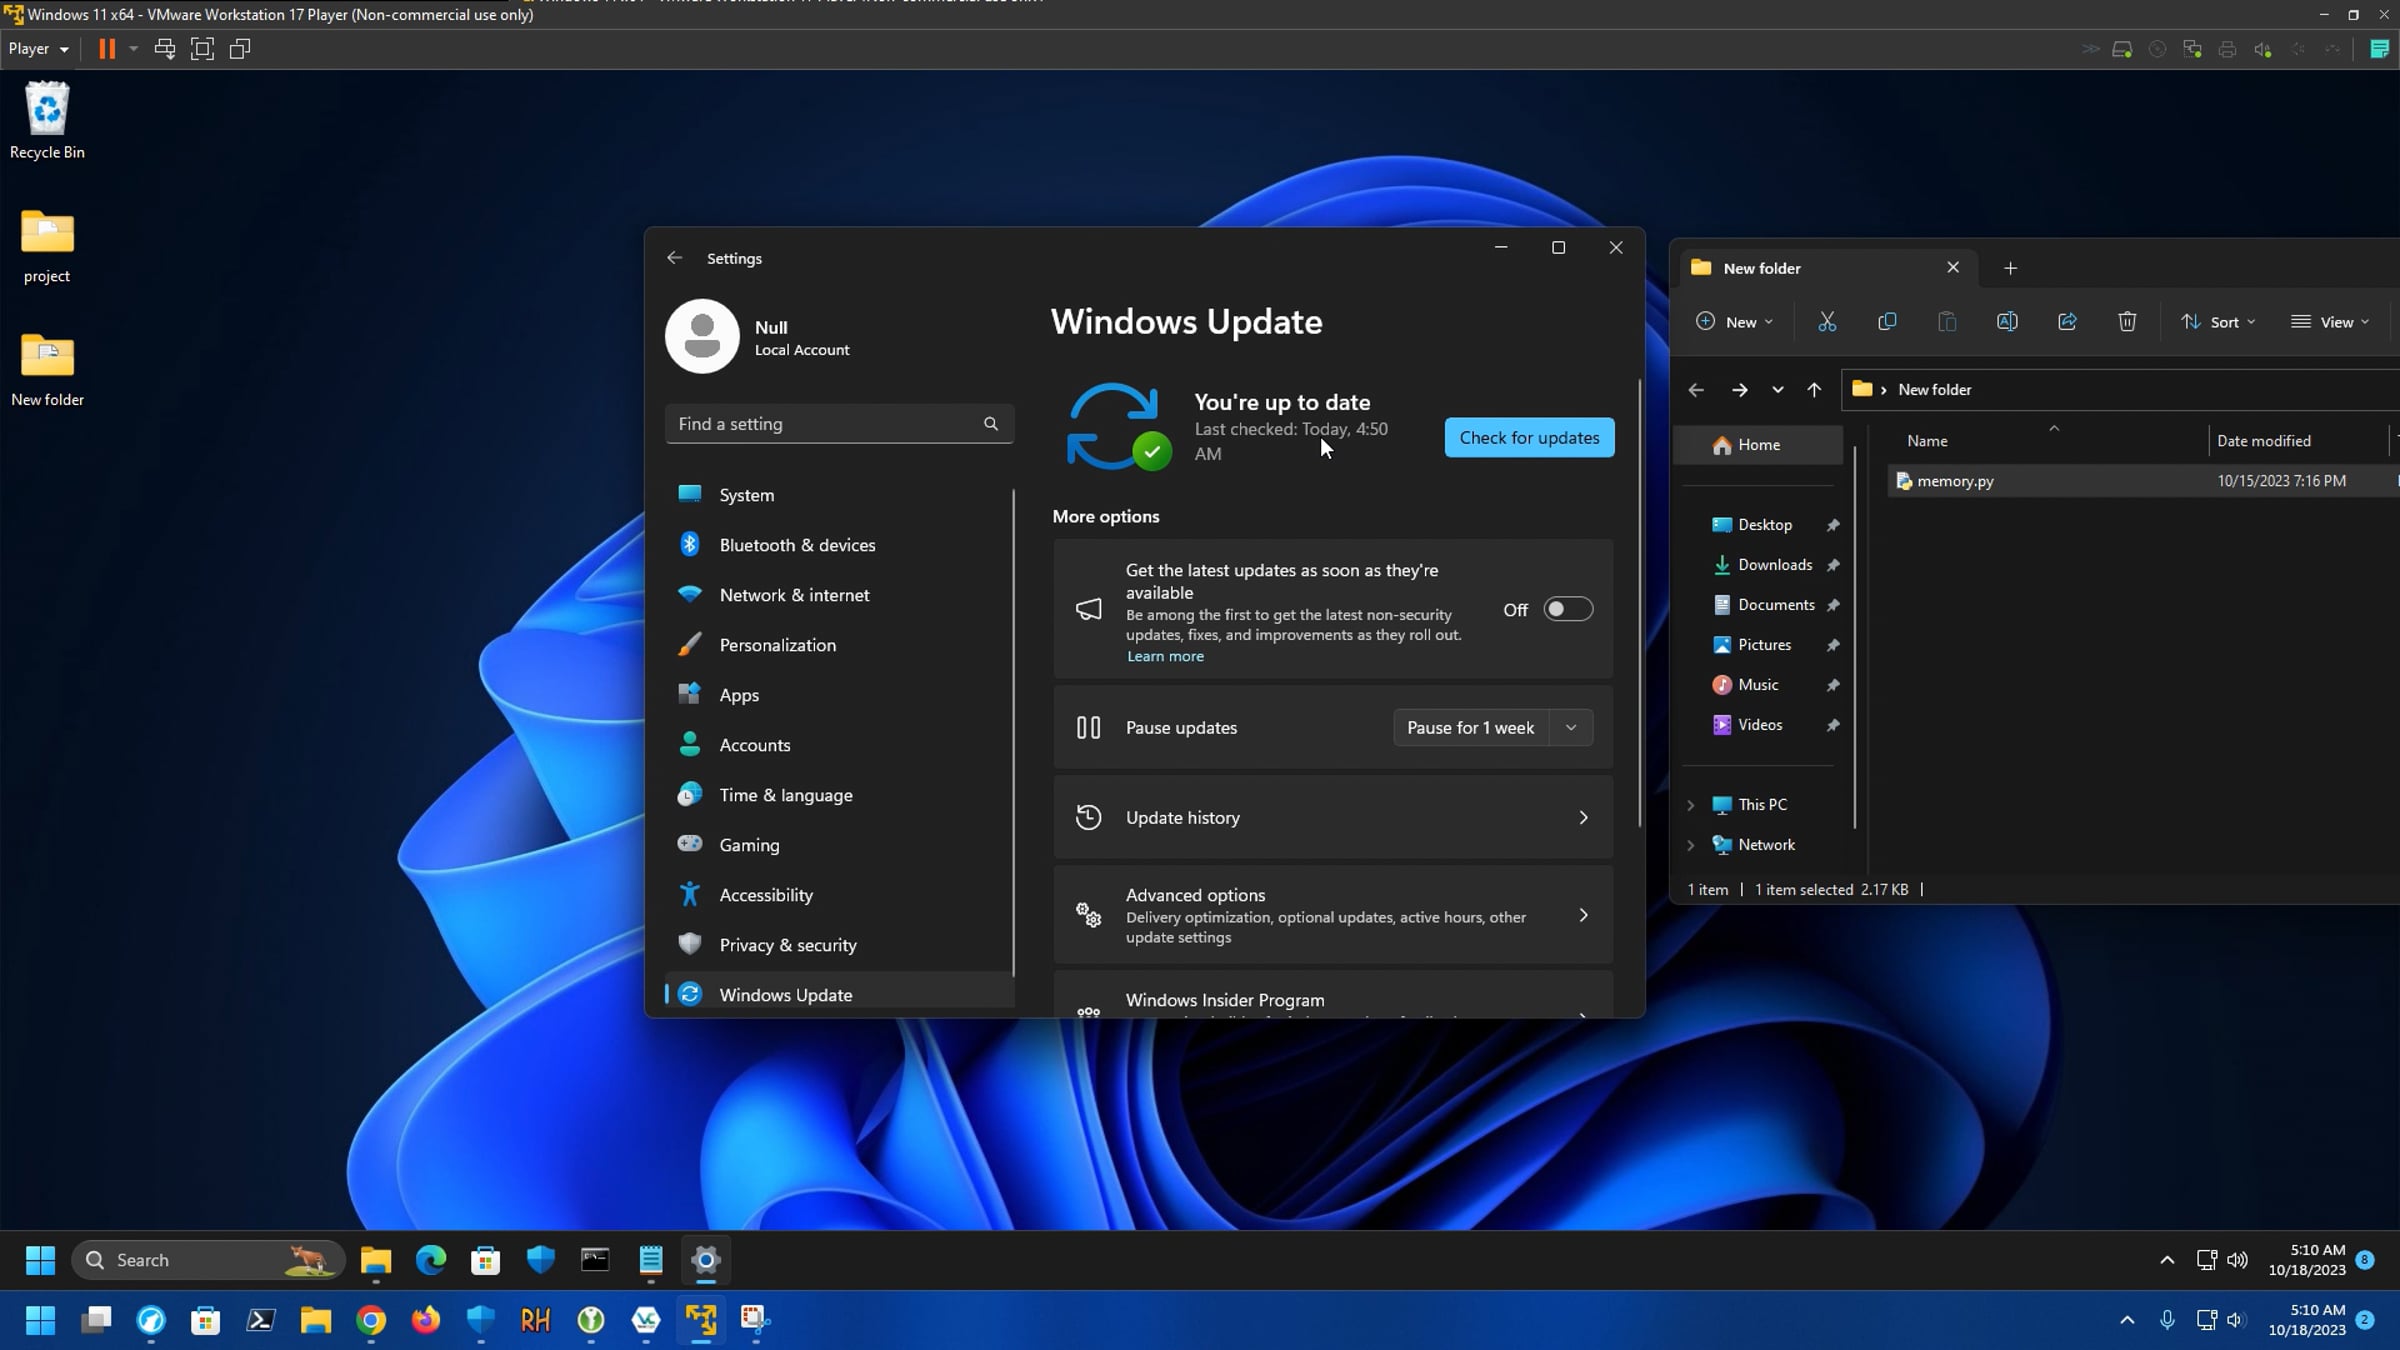Image resolution: width=2400 pixels, height=1350 pixels.
Task: Click the Find a setting search box
Action: [839, 424]
